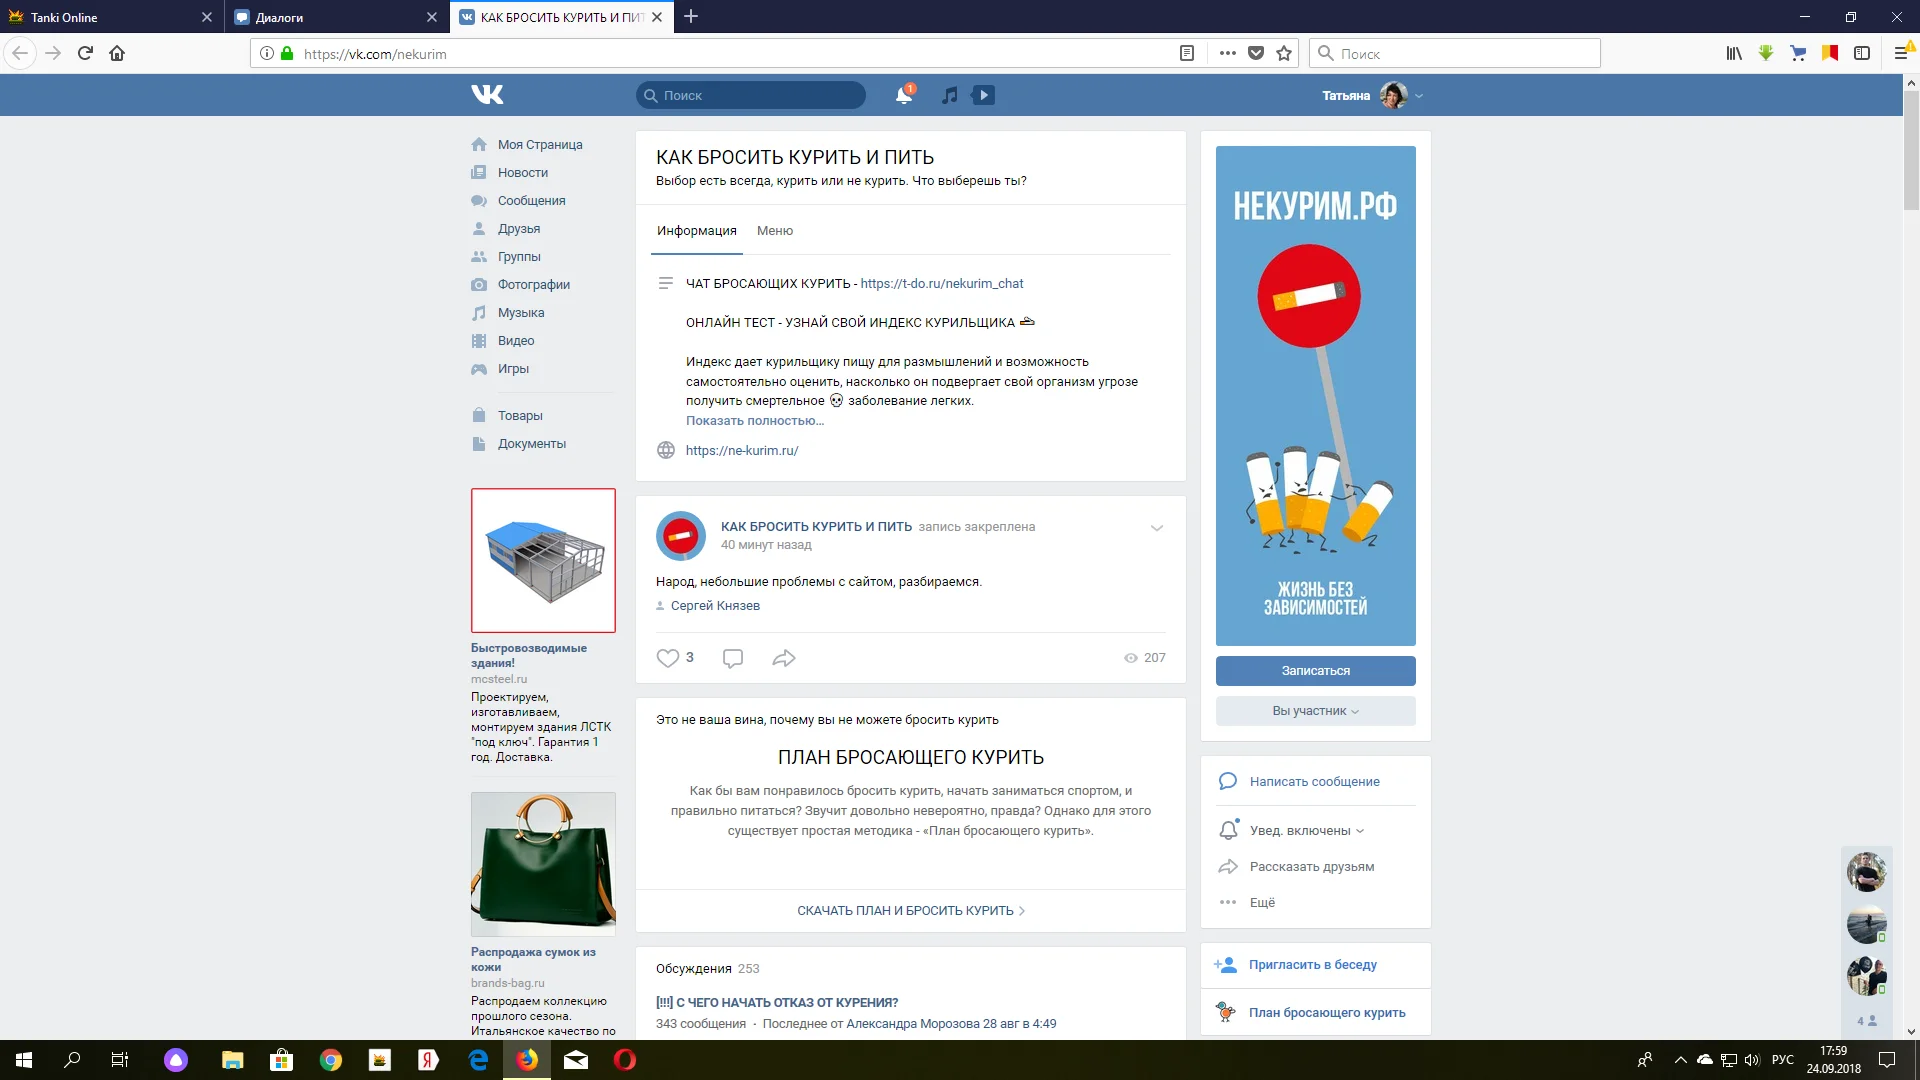This screenshot has height=1080, width=1920.
Task: Open the 'Вы участник' membership dropdown
Action: pos(1315,711)
